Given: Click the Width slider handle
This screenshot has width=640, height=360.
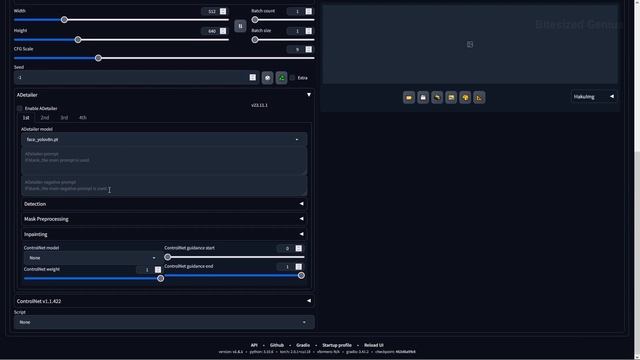Looking at the screenshot, I should coord(64,20).
